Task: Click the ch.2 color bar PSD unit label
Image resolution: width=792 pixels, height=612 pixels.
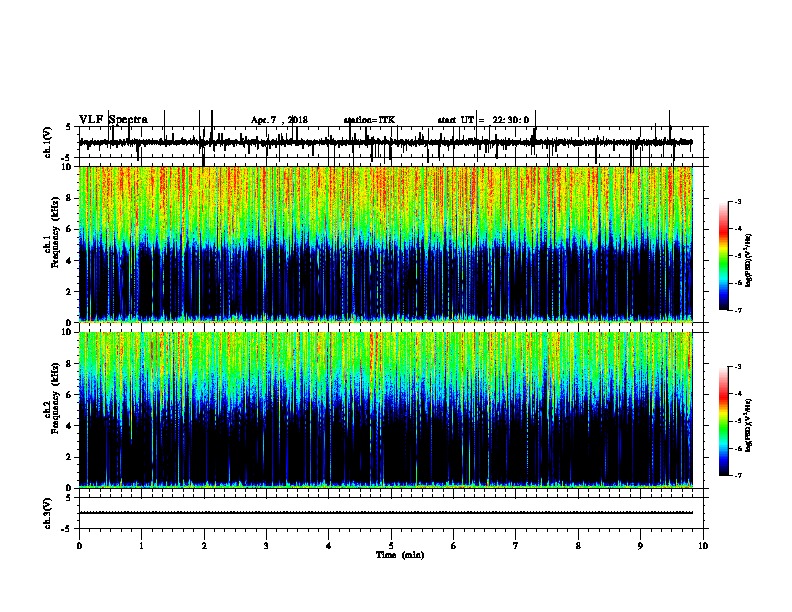Action: [x=748, y=426]
